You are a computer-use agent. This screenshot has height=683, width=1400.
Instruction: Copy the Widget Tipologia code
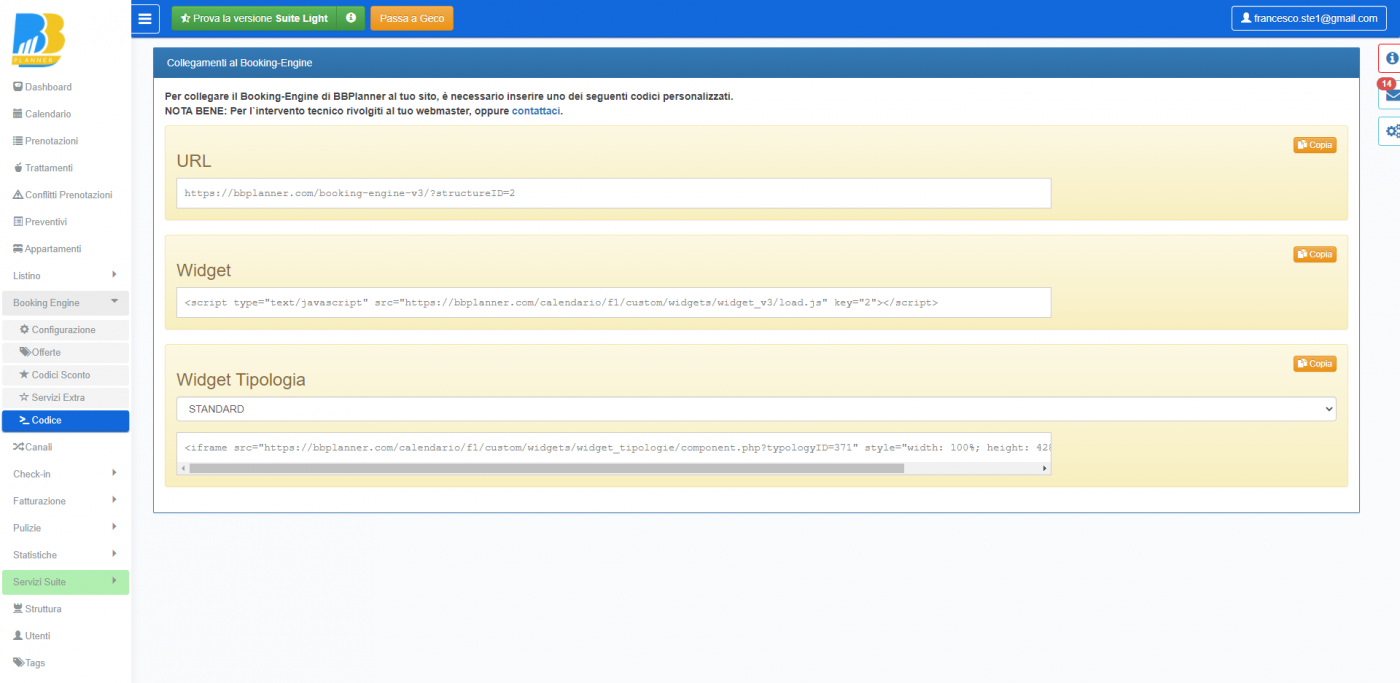coord(1315,363)
